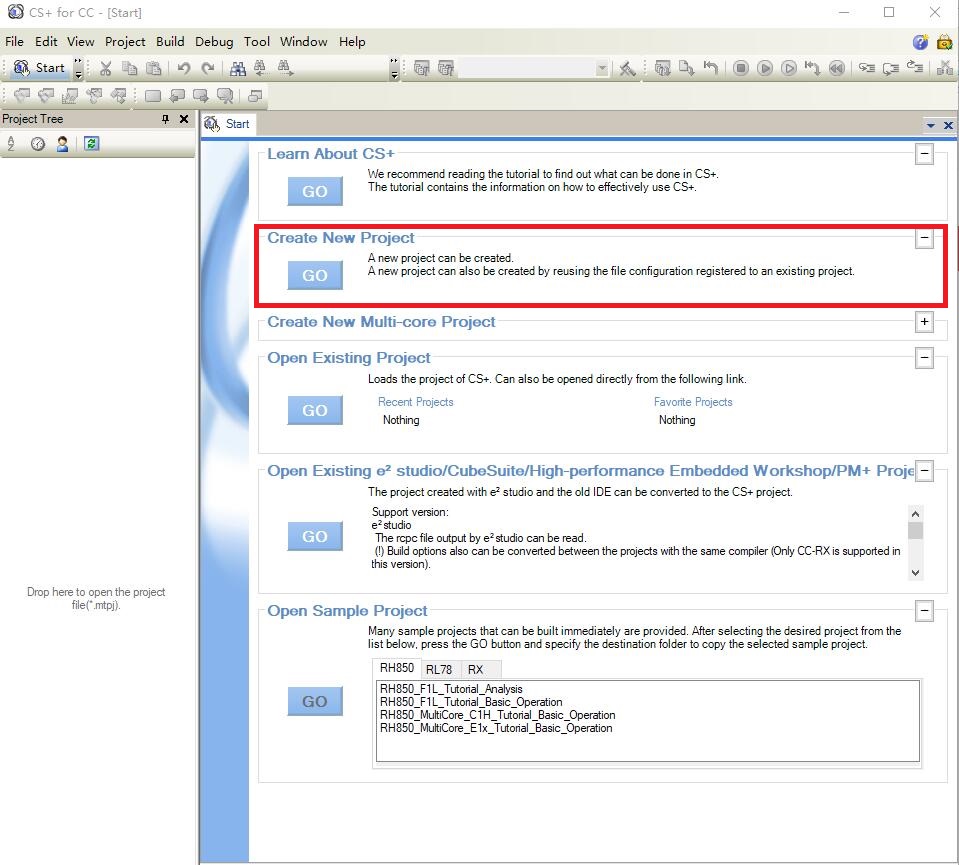Image resolution: width=959 pixels, height=865 pixels.
Task: Click the Renesas help icon at top right
Action: [x=920, y=42]
